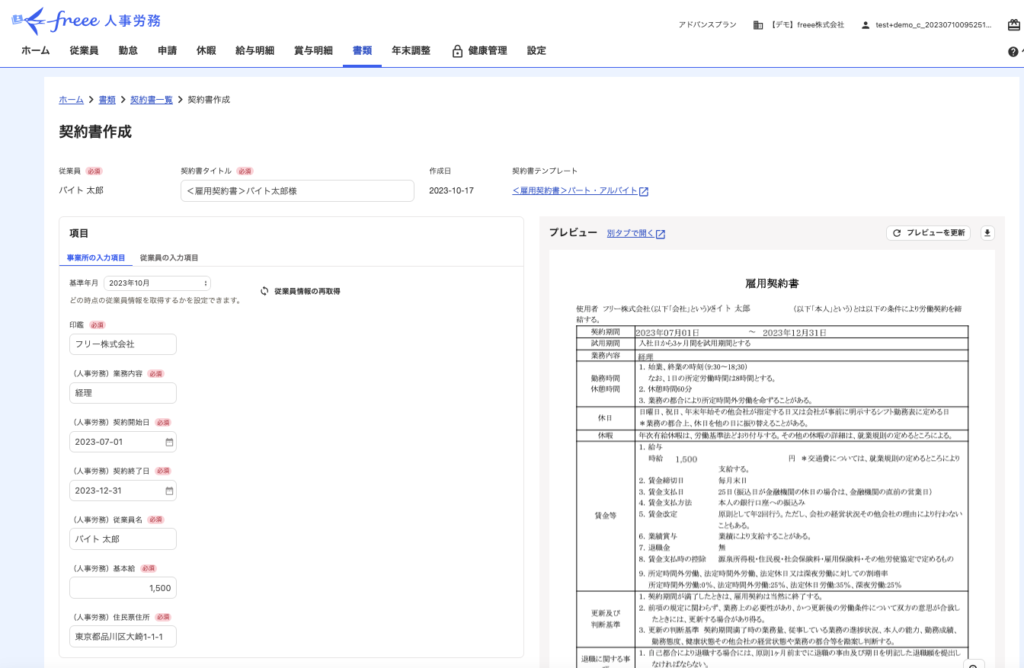Focus the 基本給 input field
The width and height of the screenshot is (1024, 668).
(x=123, y=588)
